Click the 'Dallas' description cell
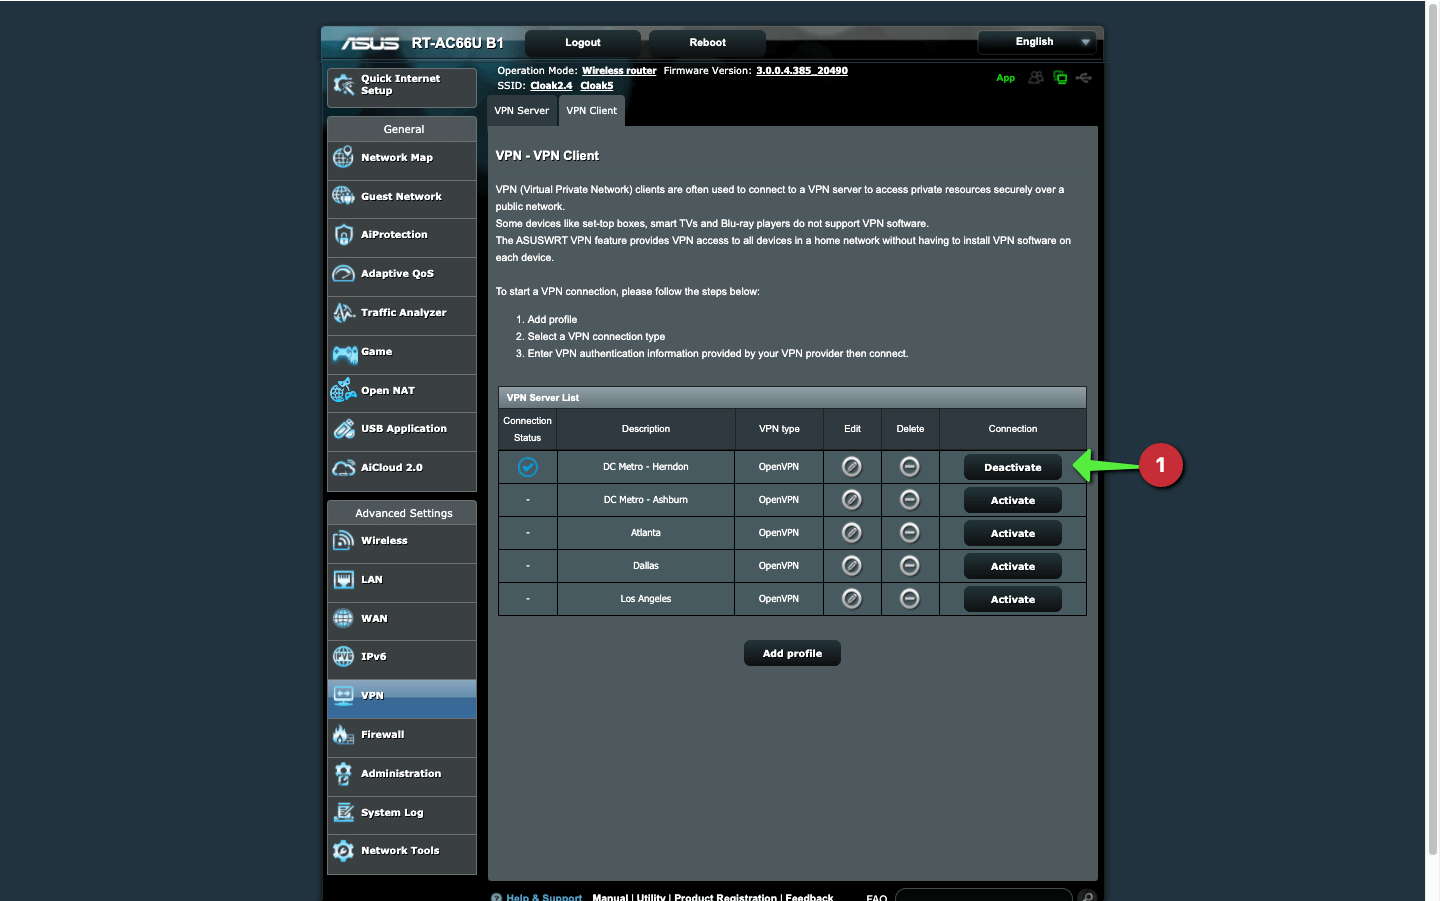This screenshot has width=1440, height=901. pos(646,566)
